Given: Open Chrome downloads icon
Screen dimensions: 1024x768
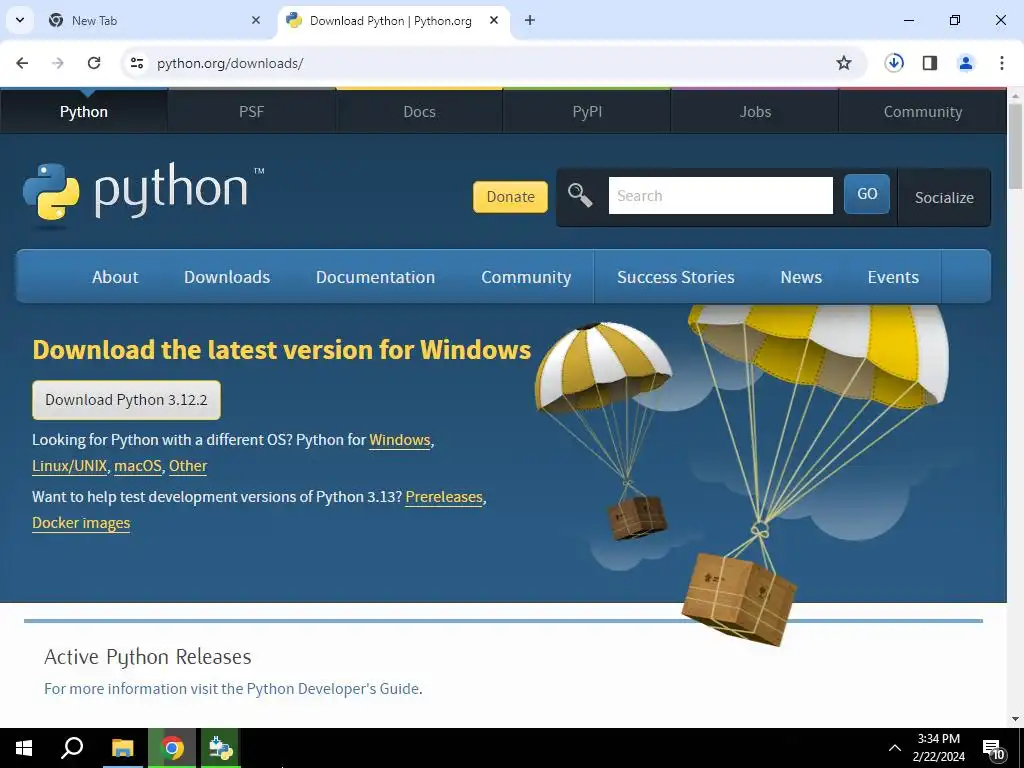Looking at the screenshot, I should [894, 63].
